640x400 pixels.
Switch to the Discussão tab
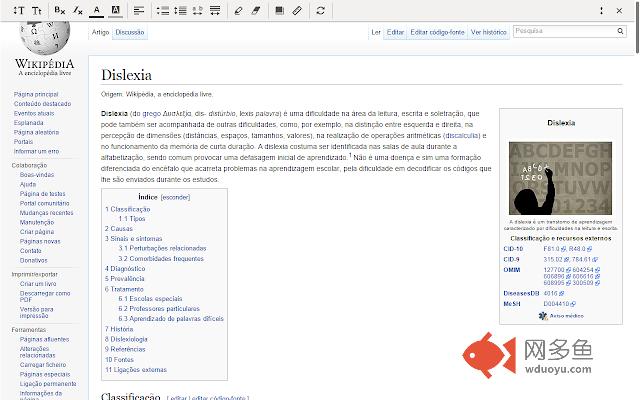pos(130,32)
